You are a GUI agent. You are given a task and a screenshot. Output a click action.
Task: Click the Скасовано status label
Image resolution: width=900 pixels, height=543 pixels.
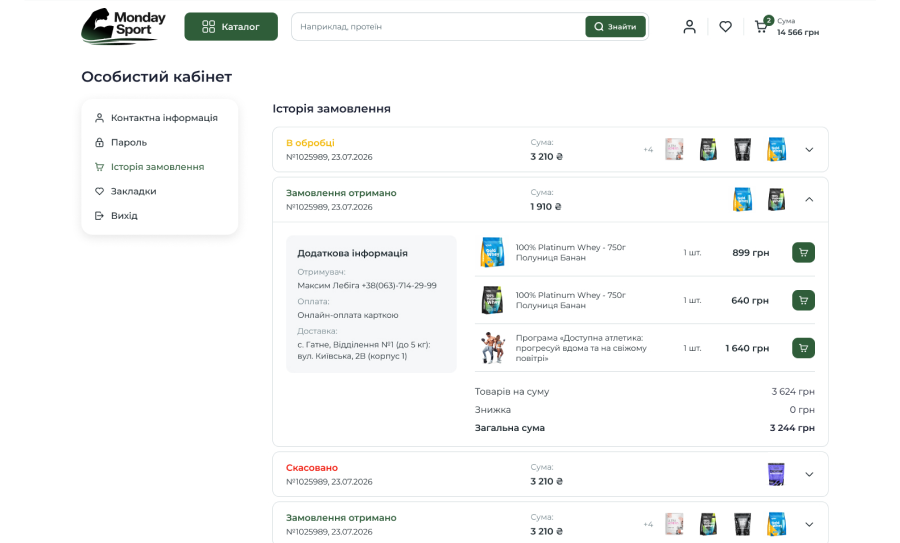312,468
